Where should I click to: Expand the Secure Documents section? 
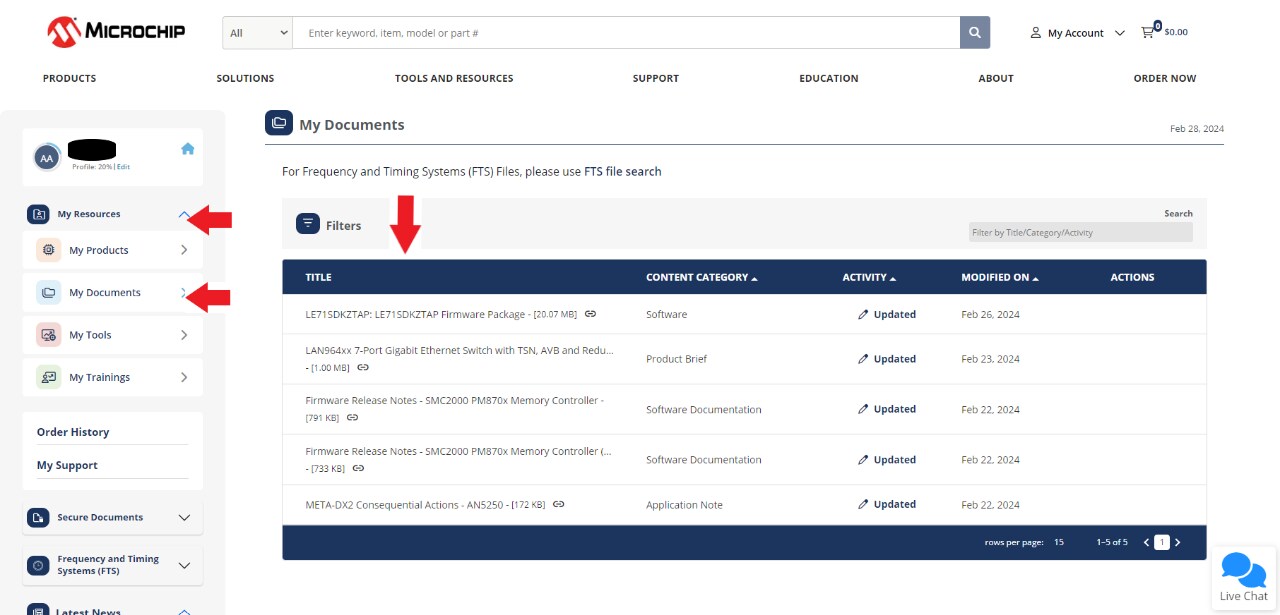(x=184, y=518)
